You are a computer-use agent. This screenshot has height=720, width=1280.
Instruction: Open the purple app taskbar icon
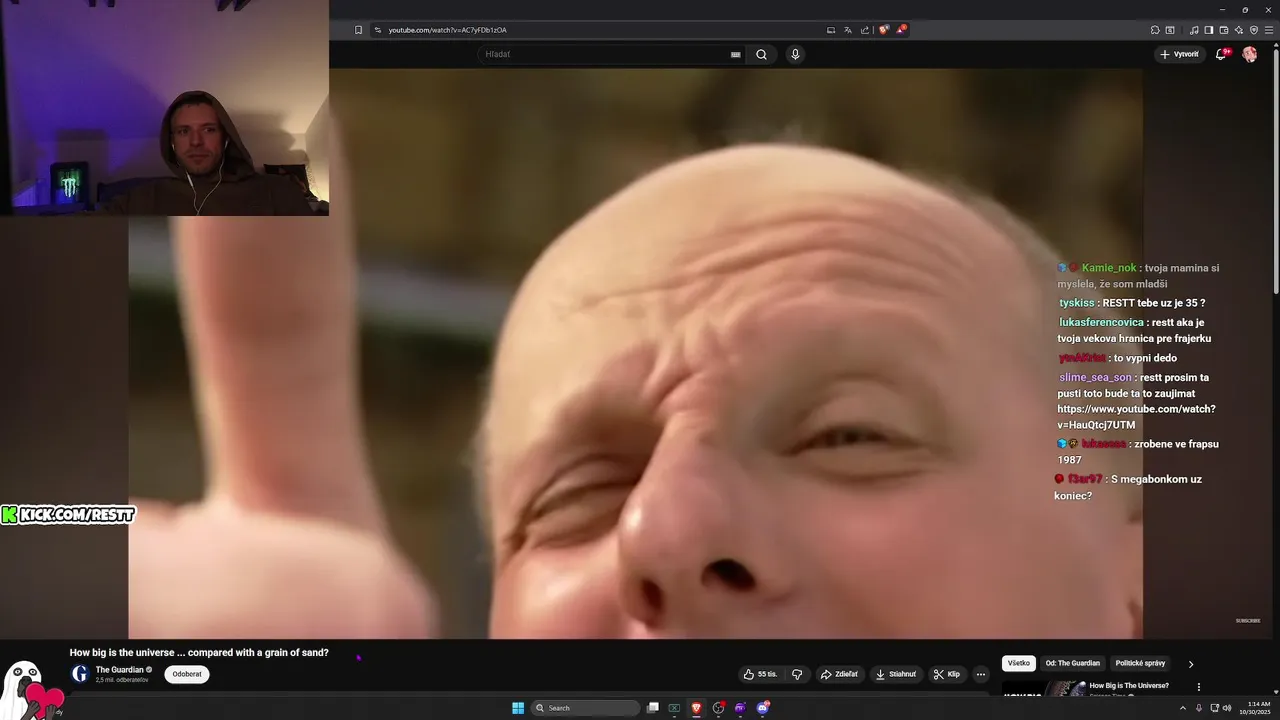click(x=740, y=708)
